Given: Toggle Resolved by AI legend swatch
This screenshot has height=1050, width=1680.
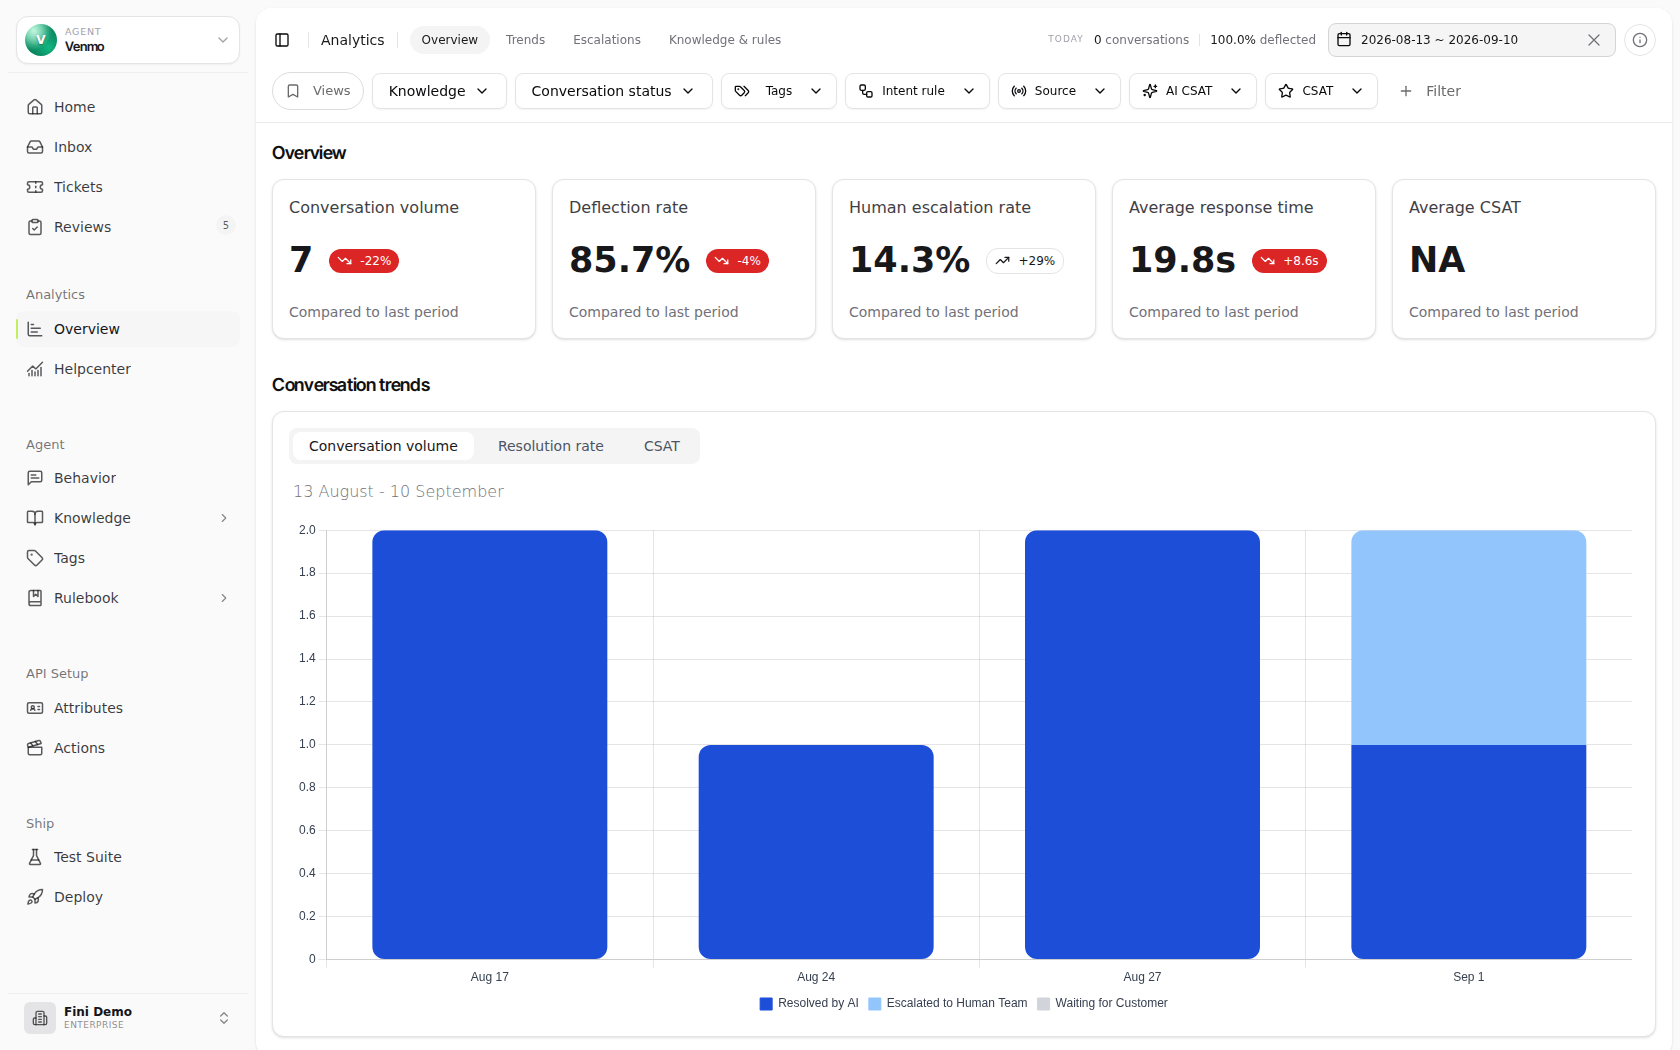Looking at the screenshot, I should (x=766, y=1004).
